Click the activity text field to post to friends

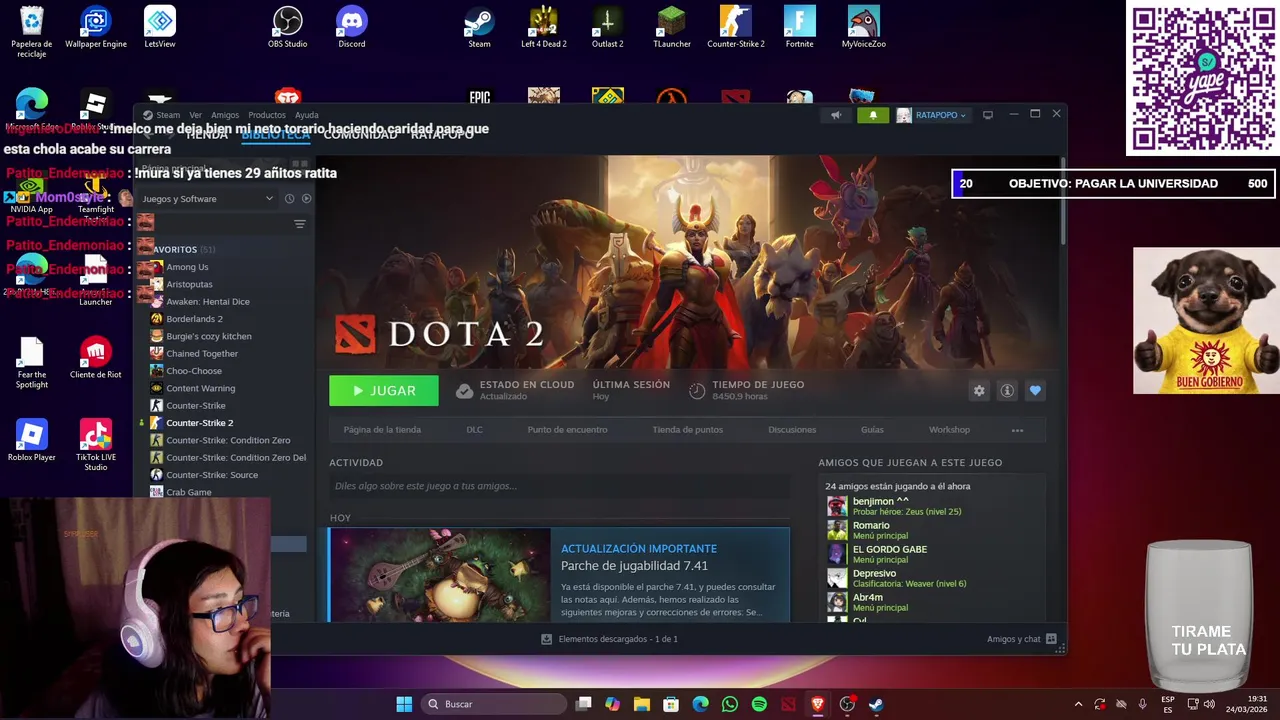pyautogui.click(x=560, y=486)
